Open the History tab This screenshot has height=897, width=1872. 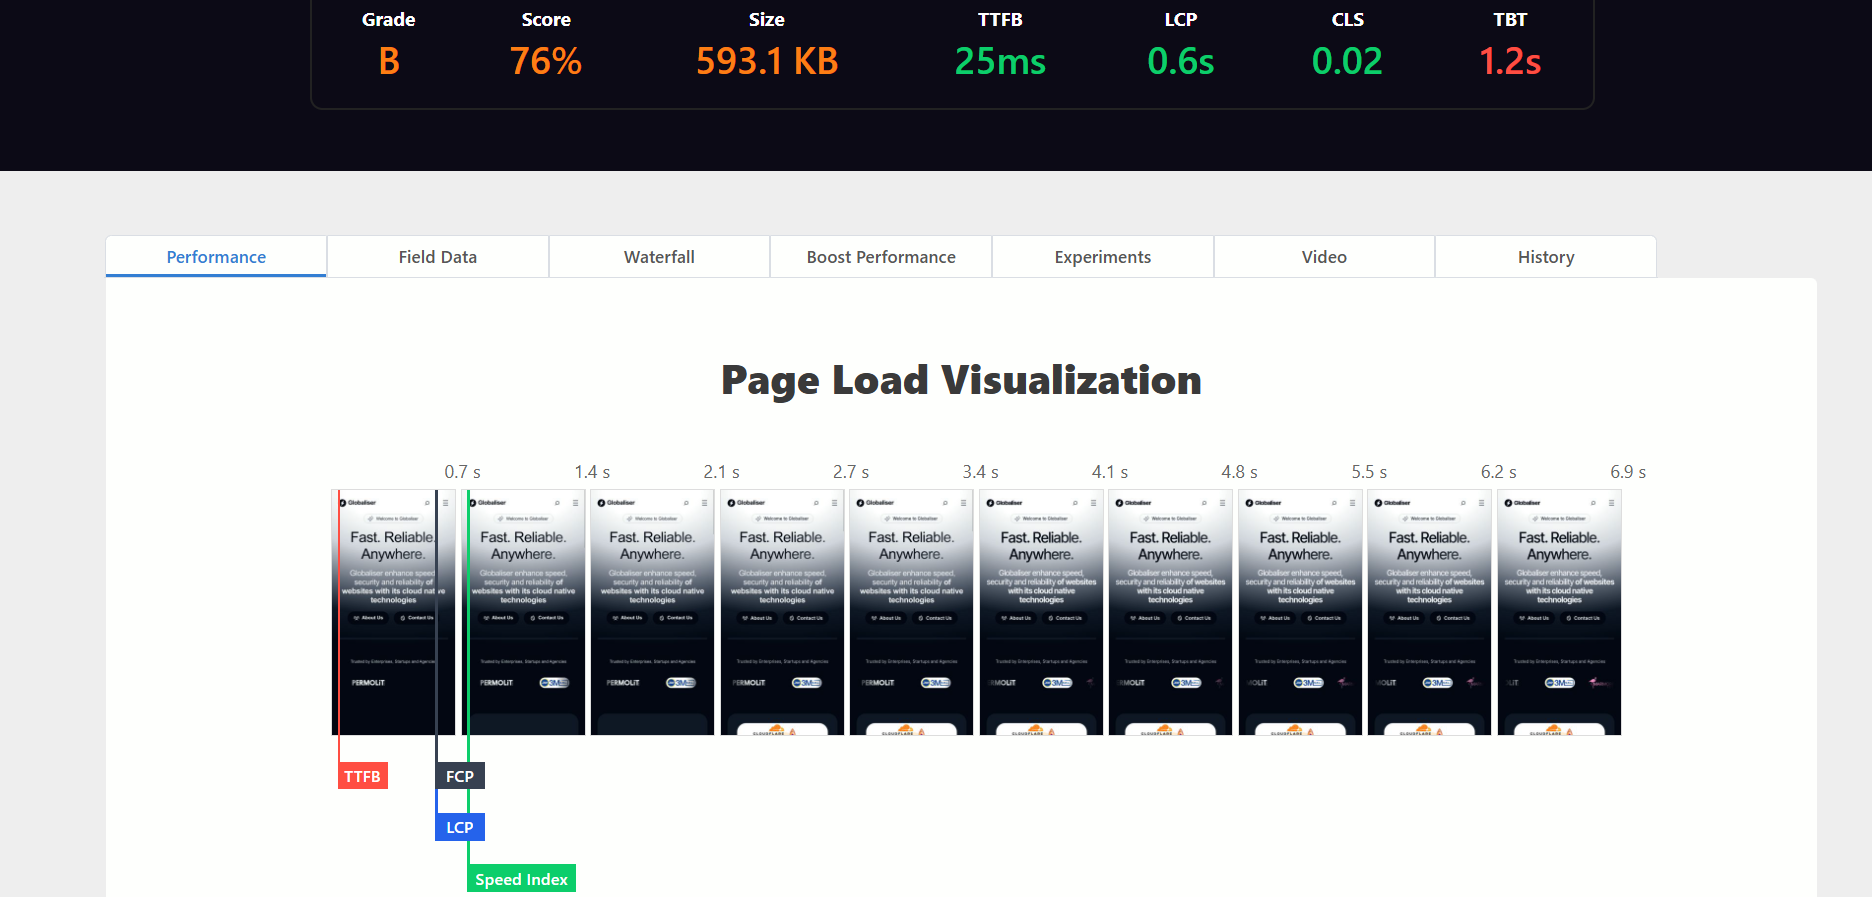1546,257
